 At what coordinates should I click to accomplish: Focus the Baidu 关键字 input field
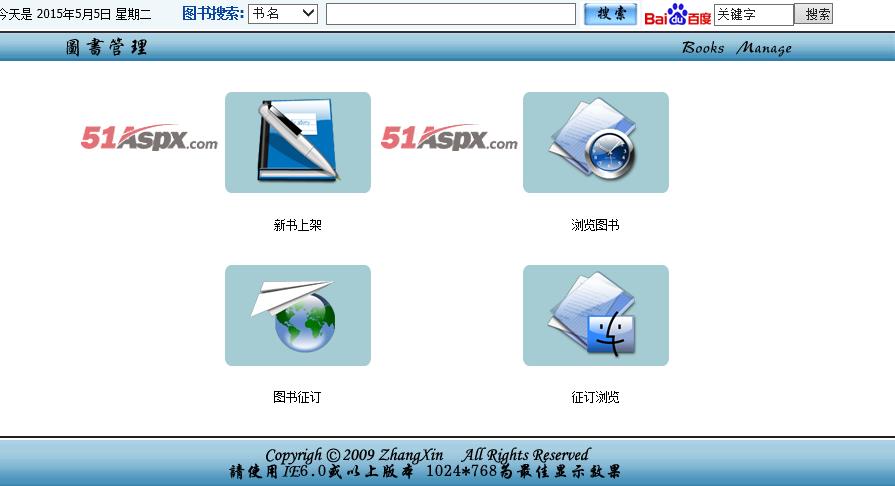pyautogui.click(x=753, y=15)
